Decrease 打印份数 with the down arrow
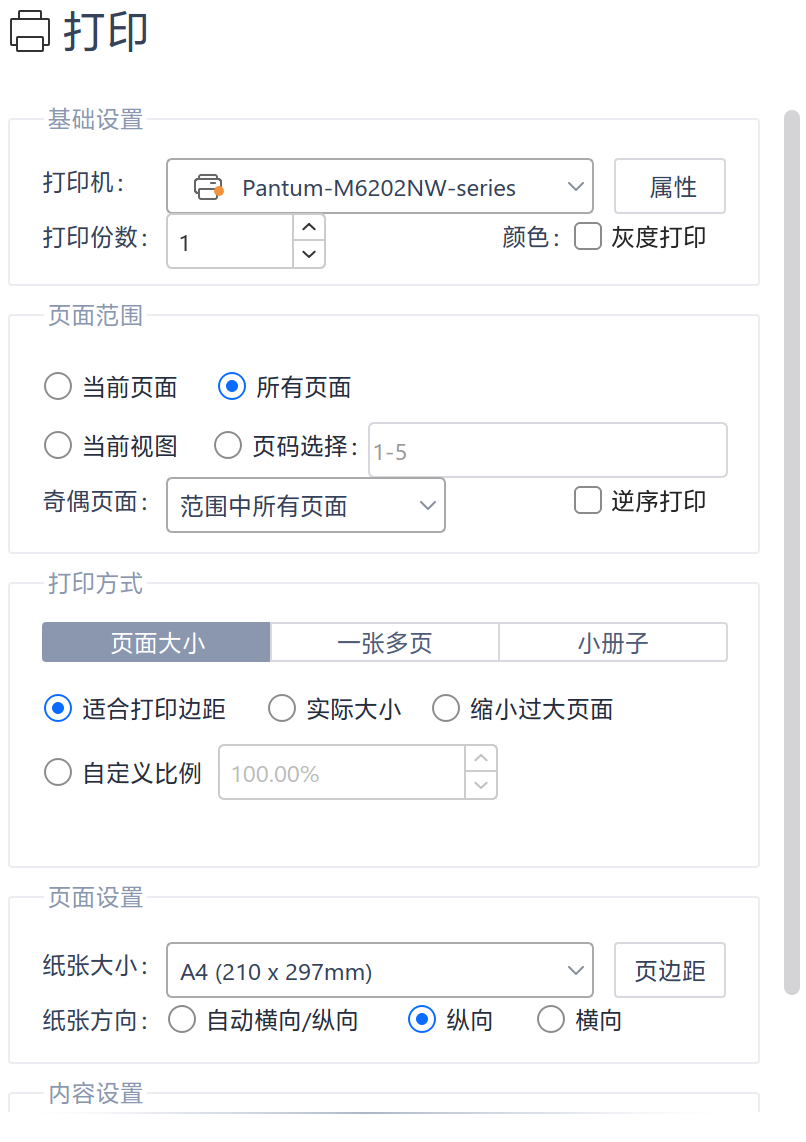806x1142 pixels. pyautogui.click(x=309, y=254)
